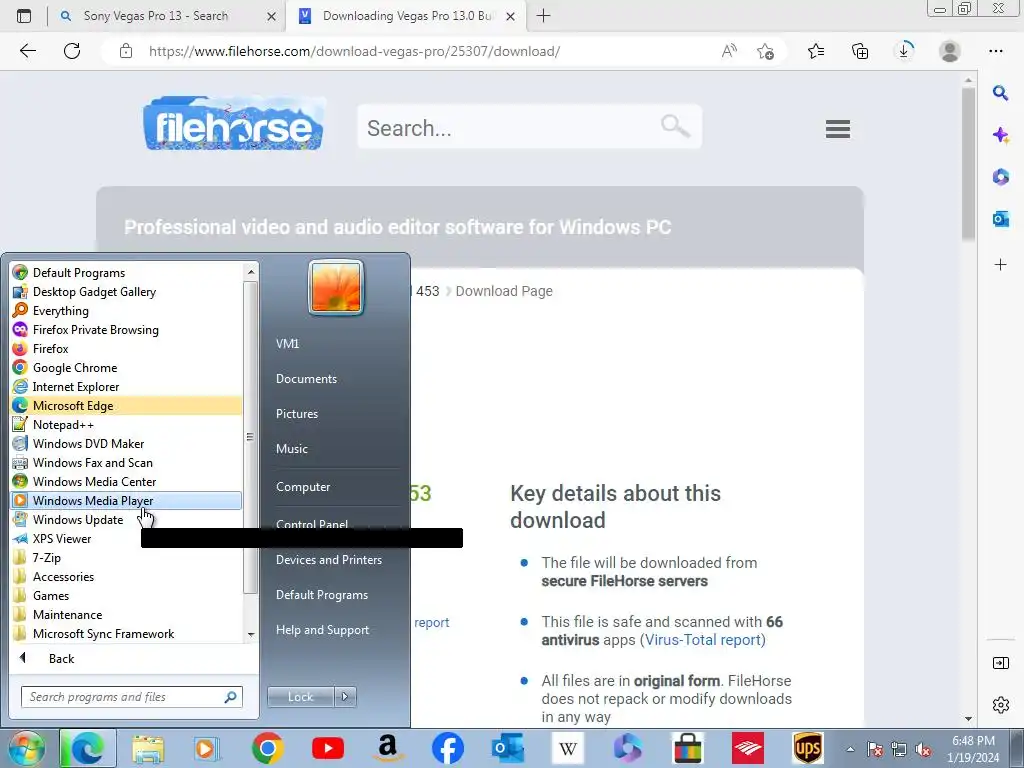The image size is (1024, 768).
Task: Launch Windows DVD Maker
Action: click(x=126, y=443)
